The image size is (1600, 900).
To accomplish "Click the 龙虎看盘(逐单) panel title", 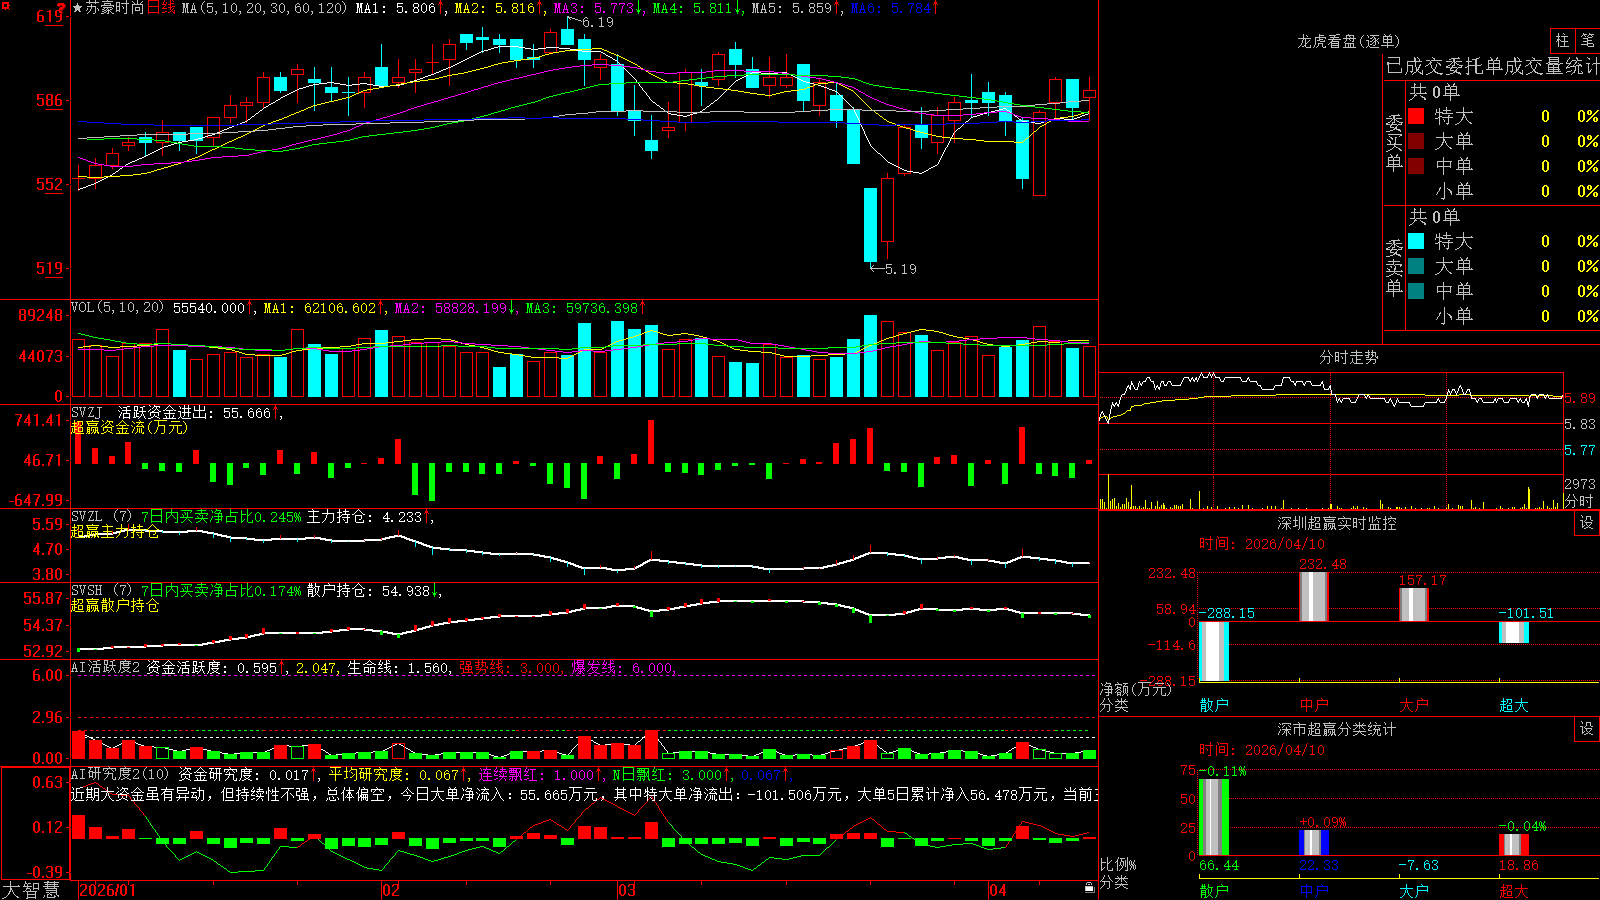I will point(1348,41).
